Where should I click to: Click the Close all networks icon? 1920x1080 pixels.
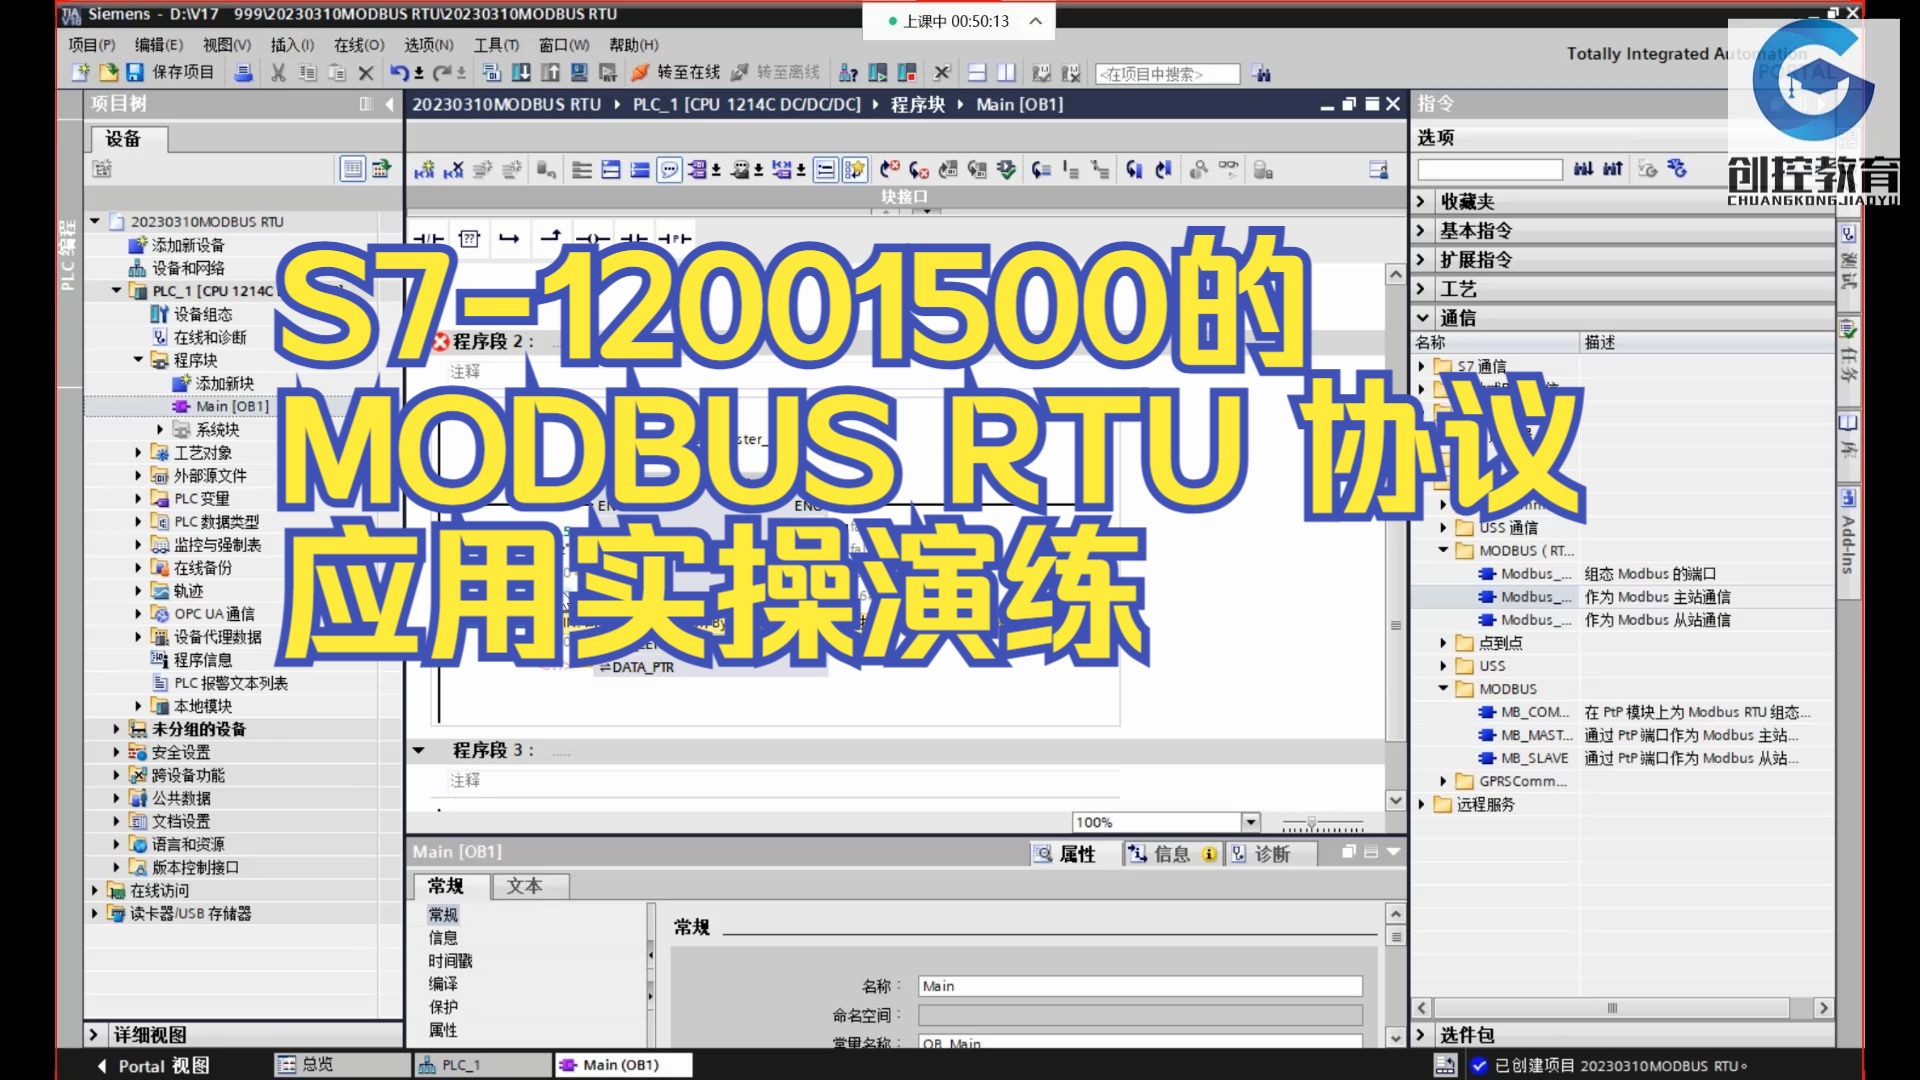(640, 170)
